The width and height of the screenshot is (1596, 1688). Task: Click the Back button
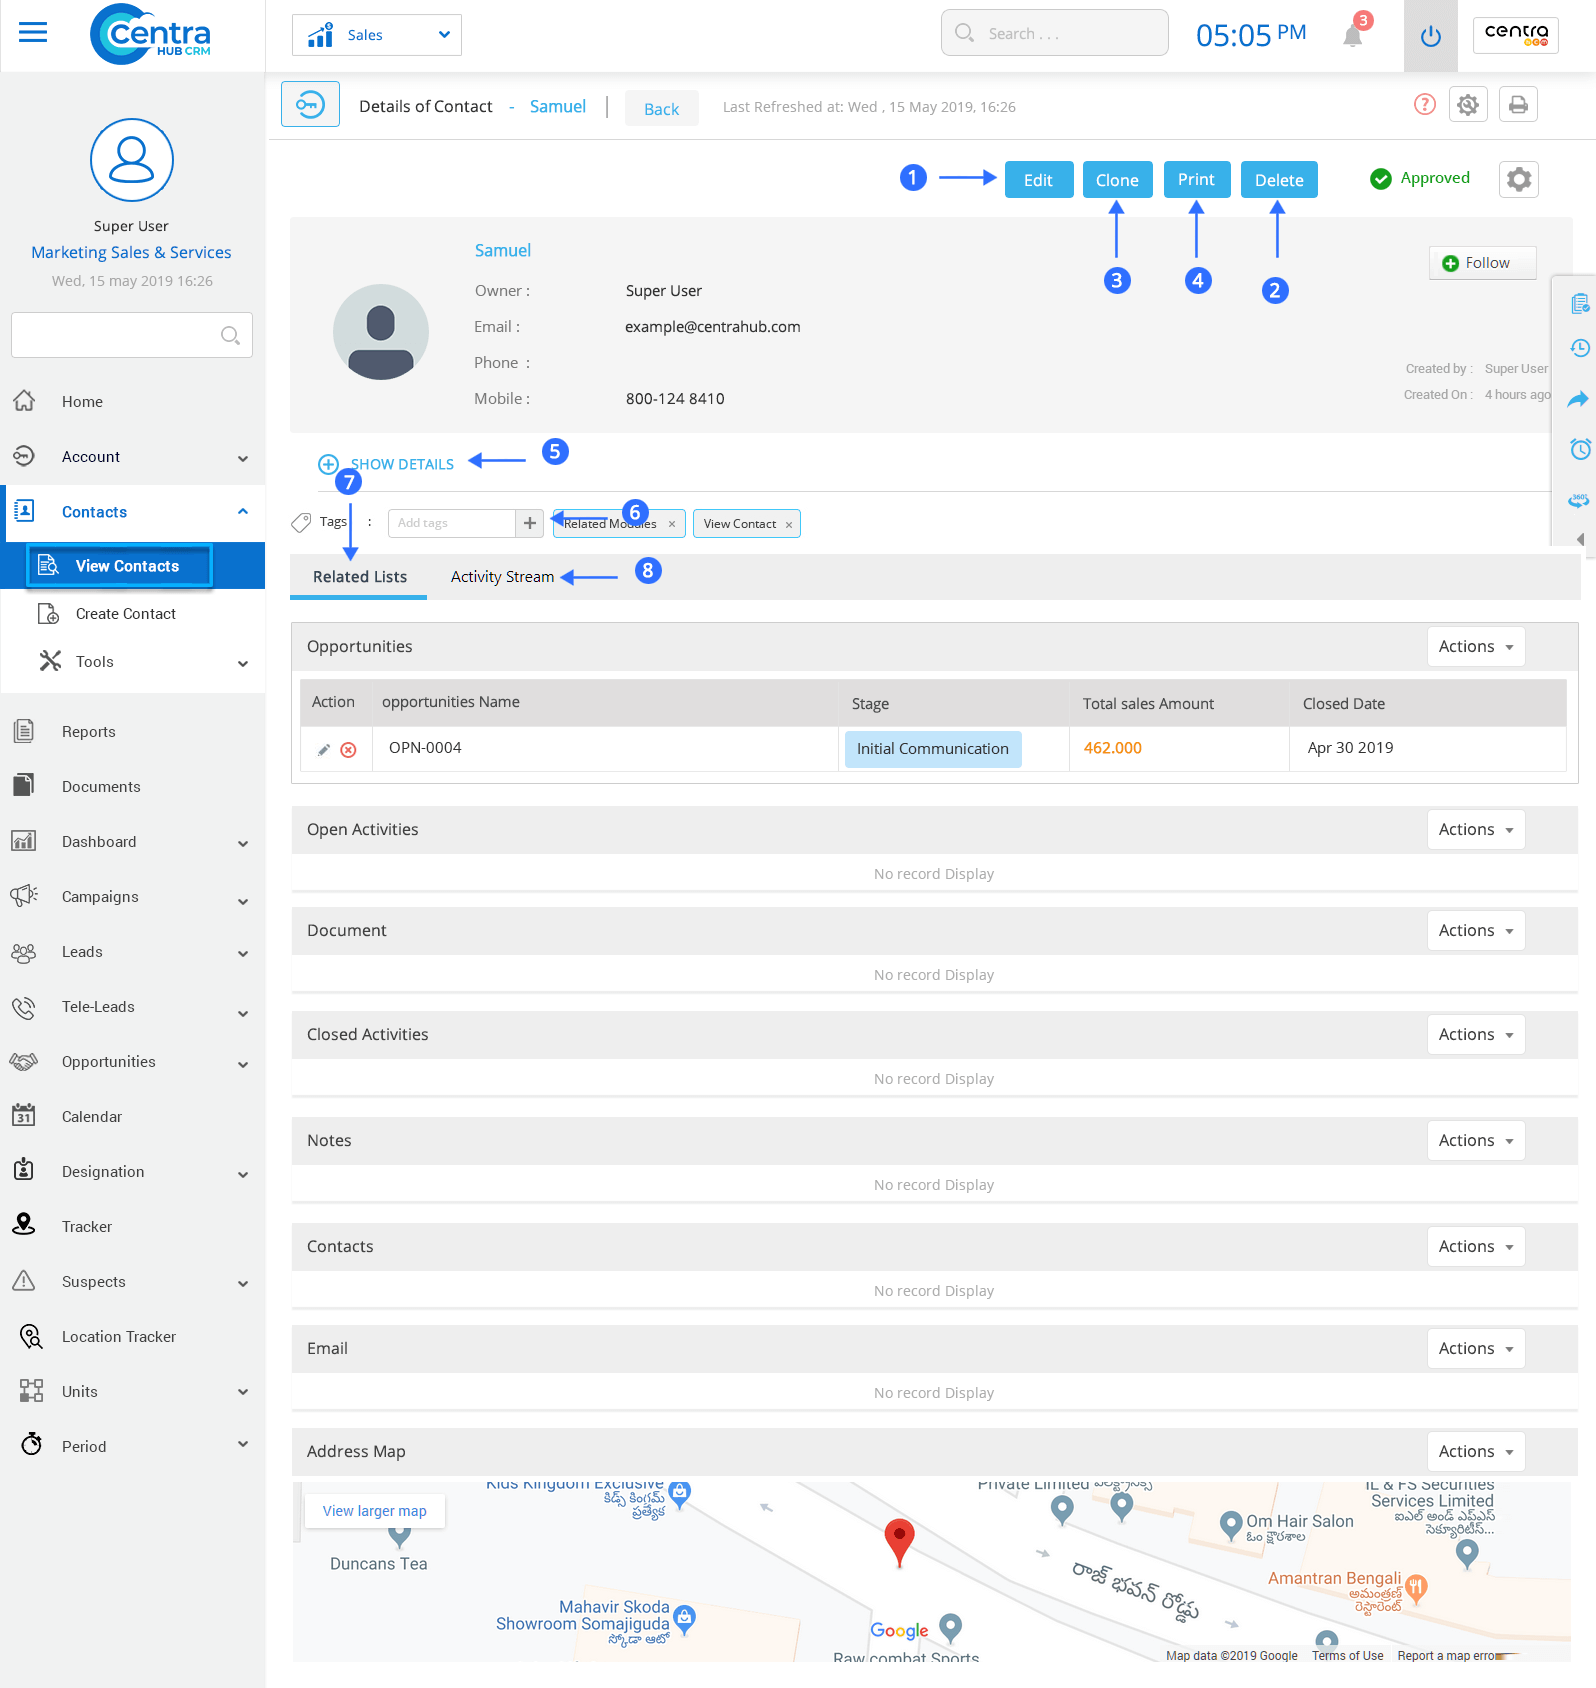pos(662,109)
